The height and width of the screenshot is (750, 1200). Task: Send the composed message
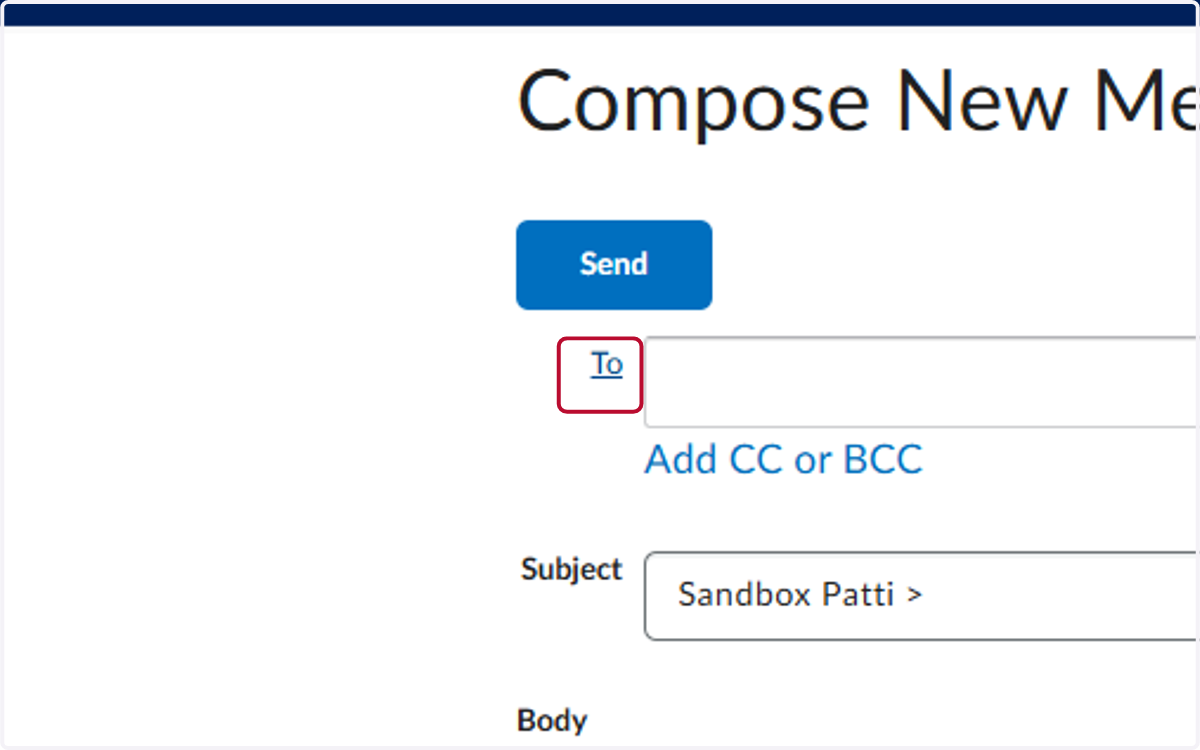click(614, 265)
